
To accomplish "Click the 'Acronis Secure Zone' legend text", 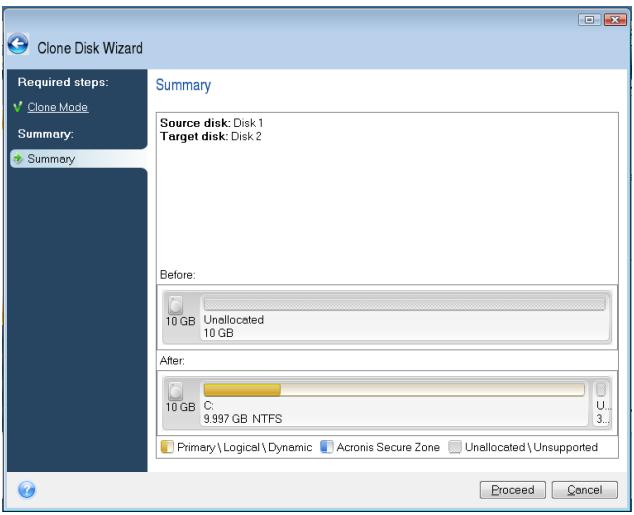I will click(x=388, y=447).
